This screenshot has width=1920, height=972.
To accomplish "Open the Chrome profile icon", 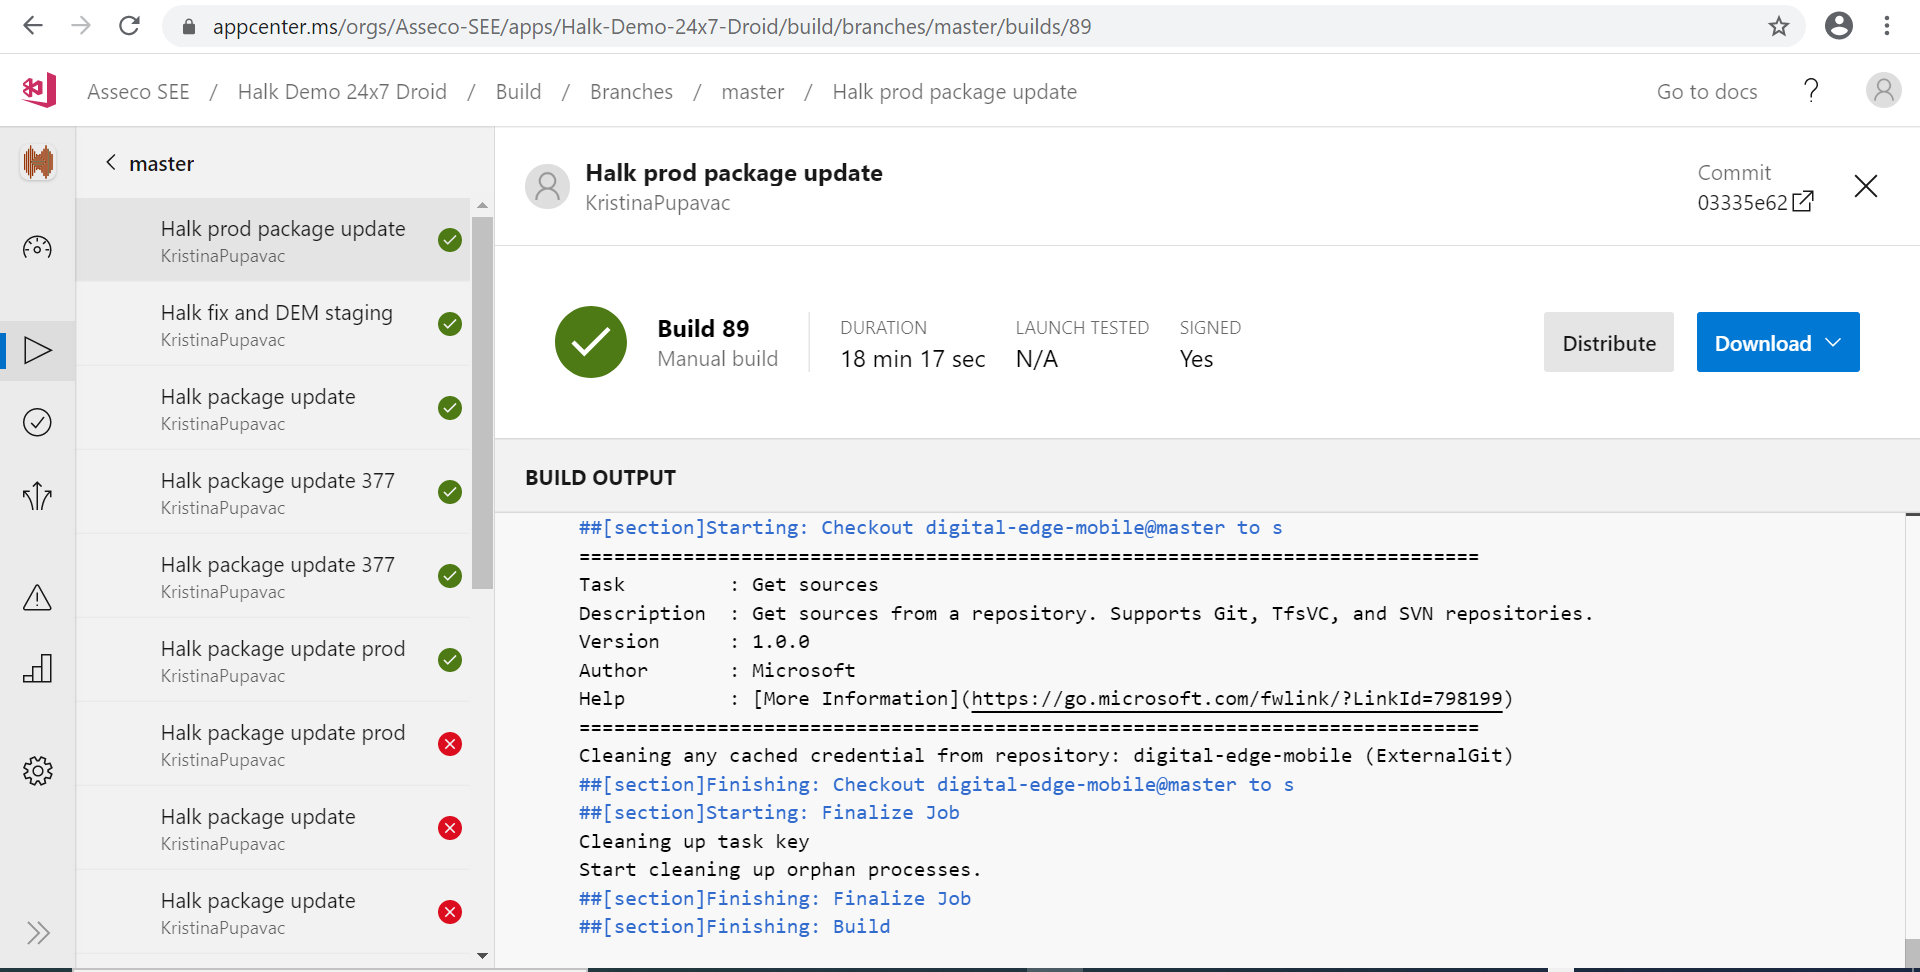I will [1838, 26].
